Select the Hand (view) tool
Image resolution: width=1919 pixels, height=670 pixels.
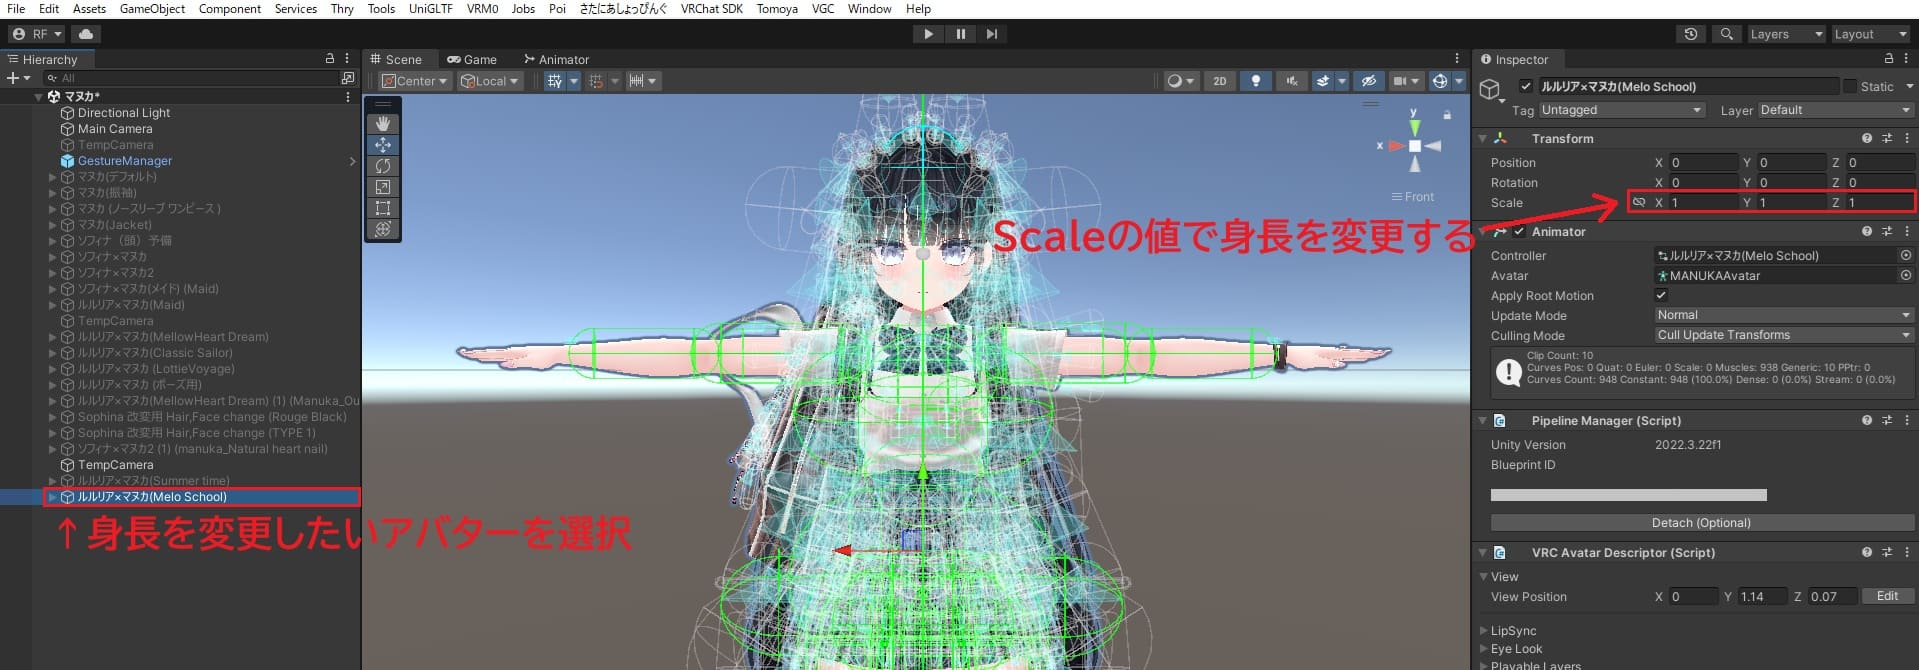tap(383, 123)
